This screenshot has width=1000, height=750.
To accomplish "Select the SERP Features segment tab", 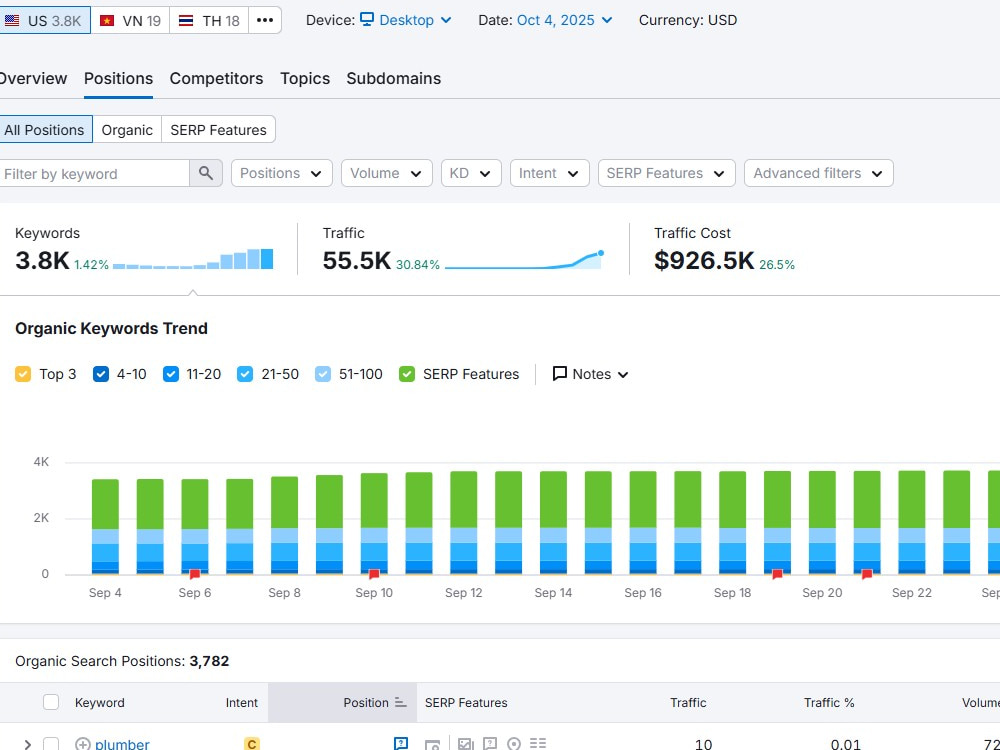I will click(218, 129).
